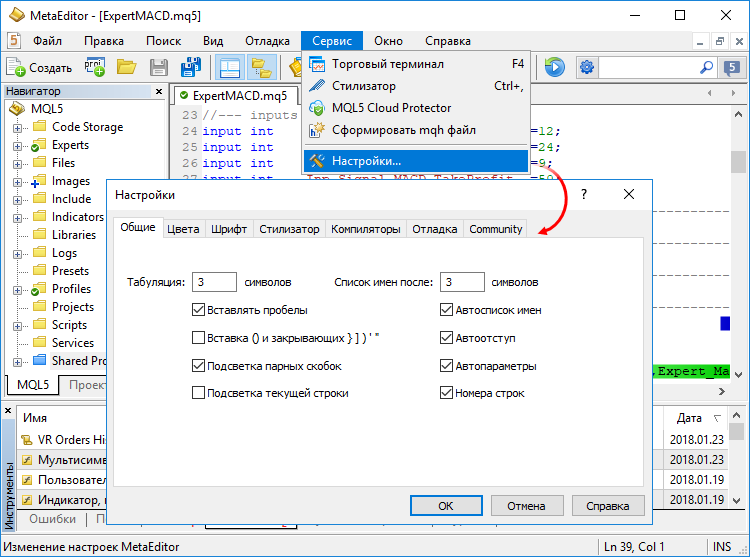Sort by the Дата column header
750x557 pixels.
(695, 418)
